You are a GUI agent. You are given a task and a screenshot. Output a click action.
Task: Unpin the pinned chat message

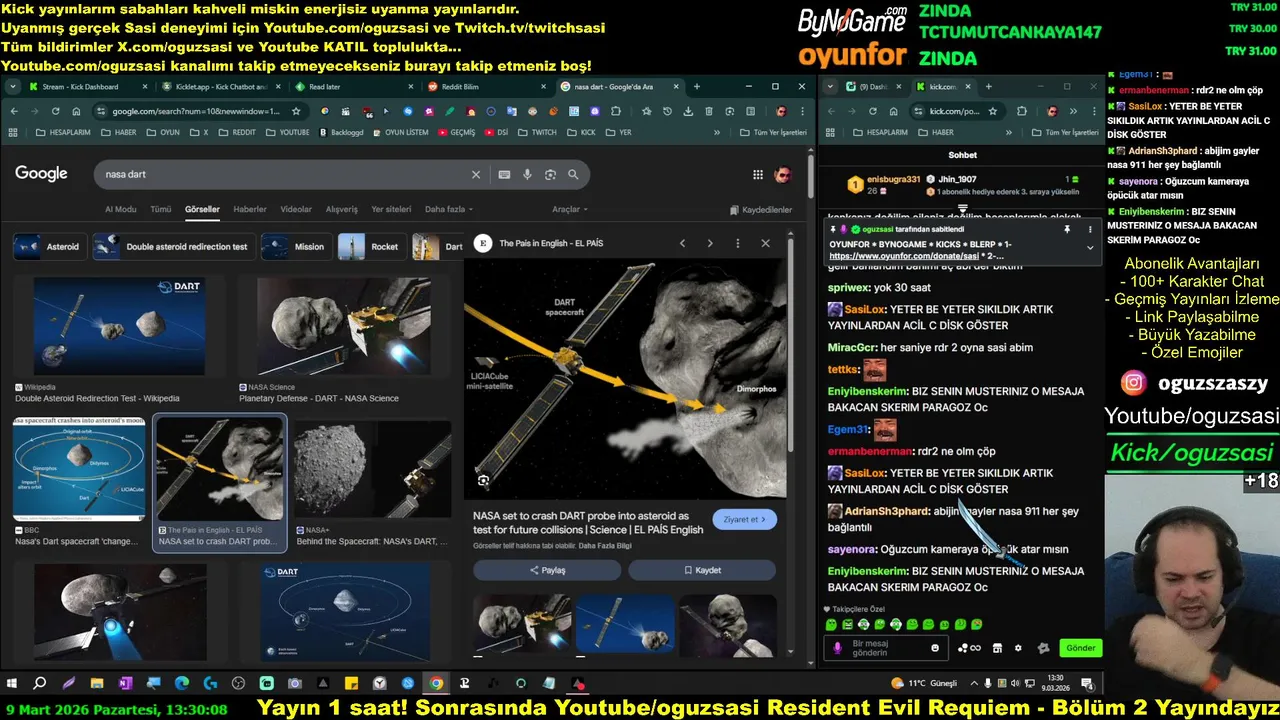coord(1067,229)
